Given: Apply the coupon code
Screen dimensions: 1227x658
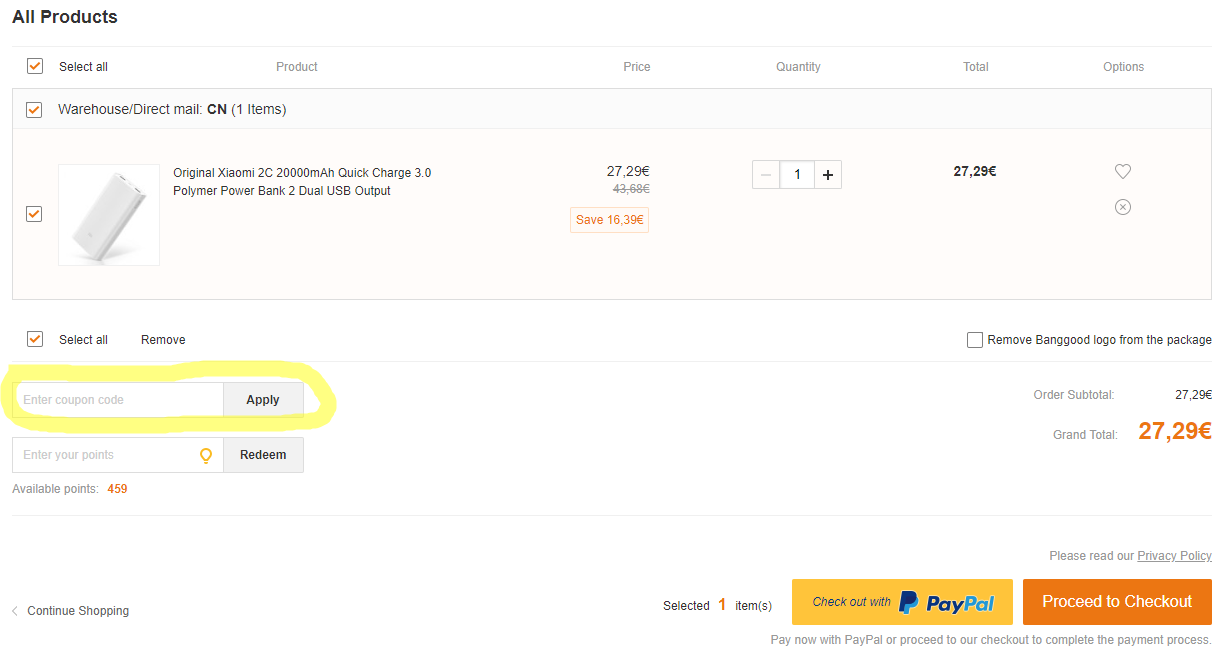Looking at the screenshot, I should [263, 400].
